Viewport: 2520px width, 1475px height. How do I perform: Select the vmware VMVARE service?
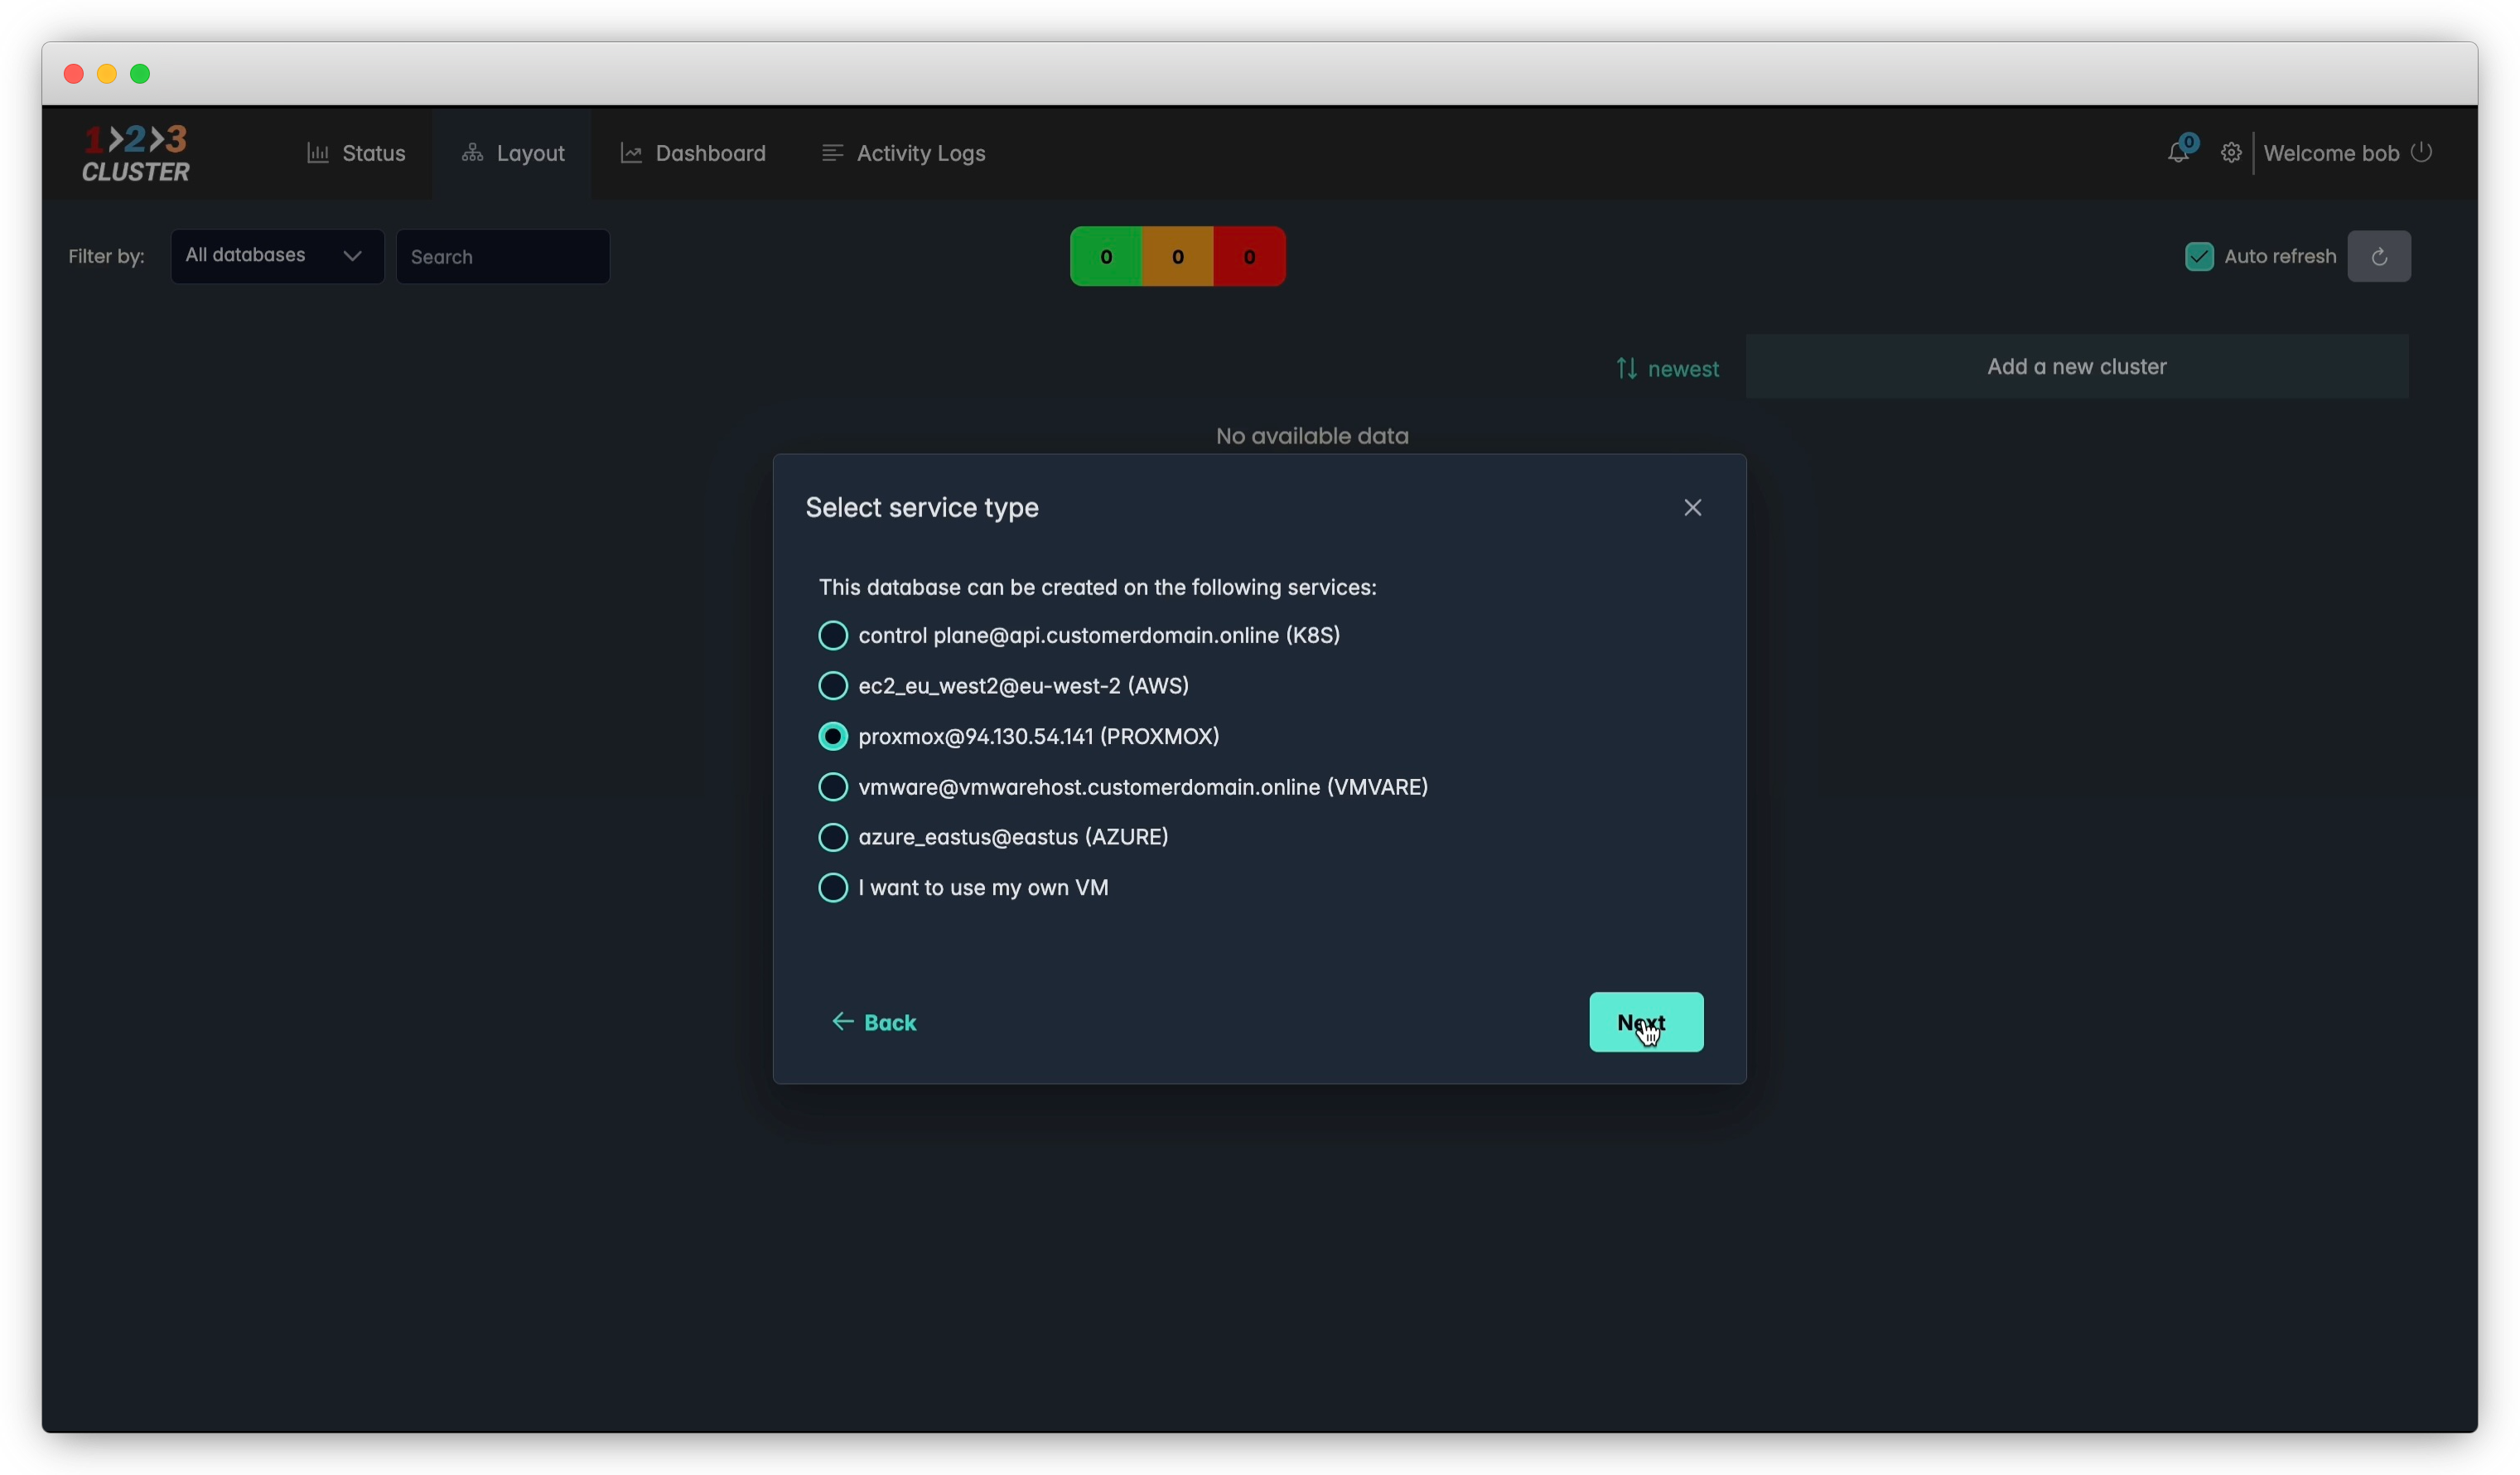(1122, 787)
